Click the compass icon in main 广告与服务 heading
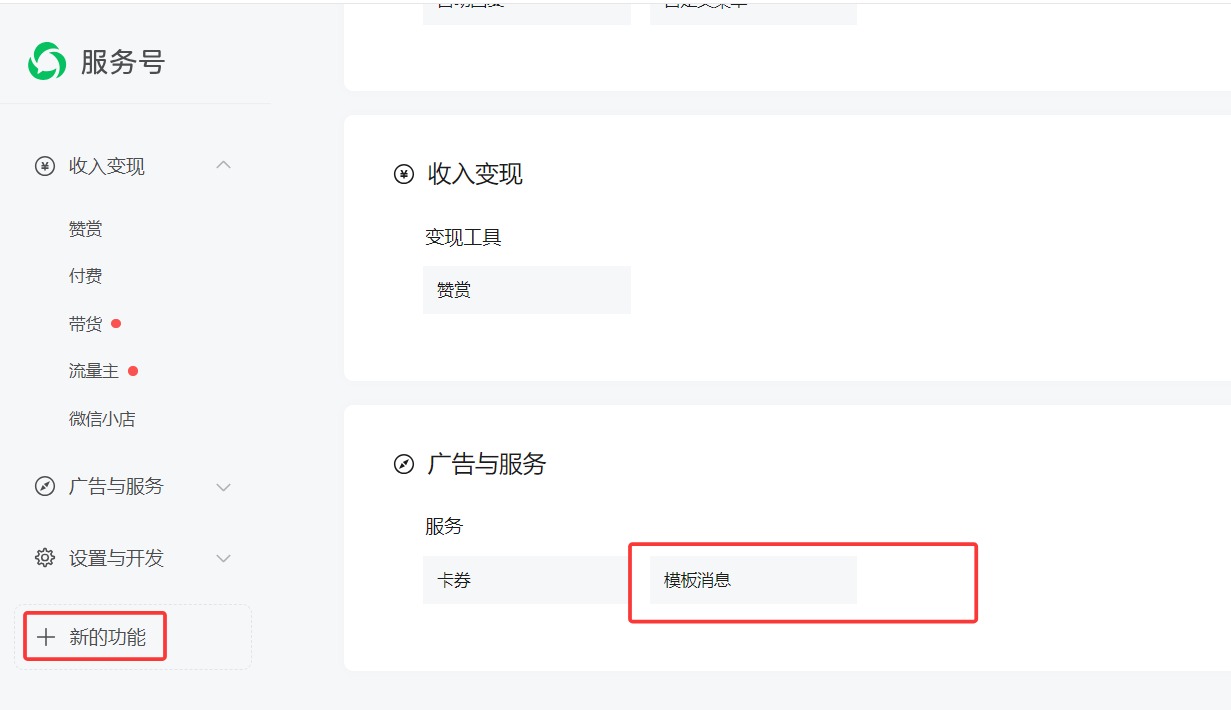 [x=404, y=464]
